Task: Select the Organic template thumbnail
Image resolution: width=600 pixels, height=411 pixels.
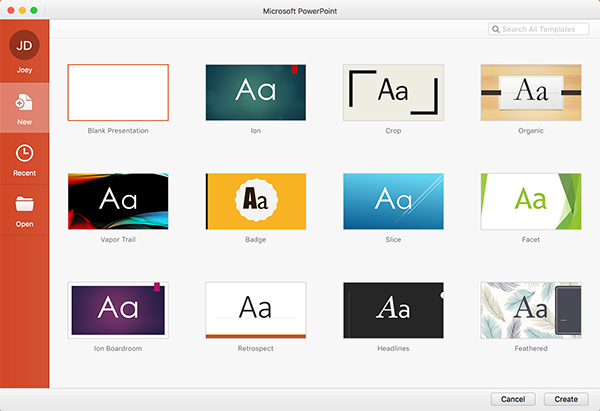Action: click(x=531, y=92)
